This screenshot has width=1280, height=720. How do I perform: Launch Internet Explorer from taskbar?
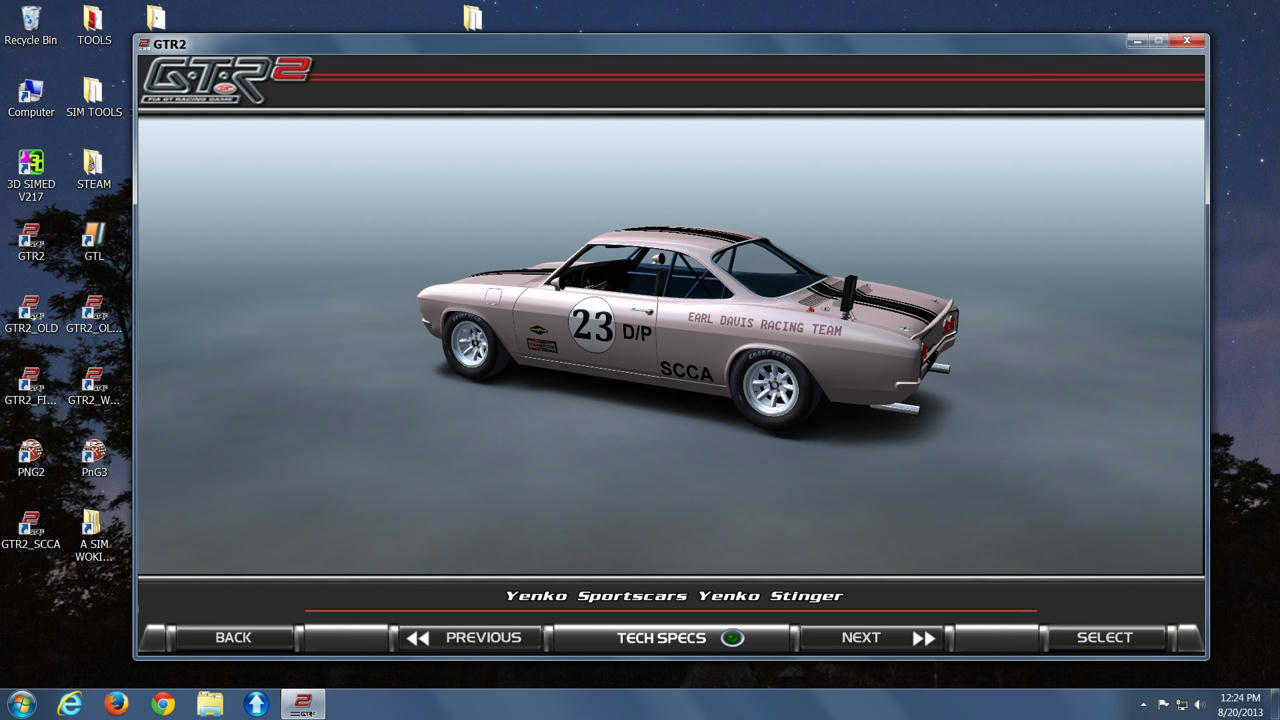(x=69, y=704)
